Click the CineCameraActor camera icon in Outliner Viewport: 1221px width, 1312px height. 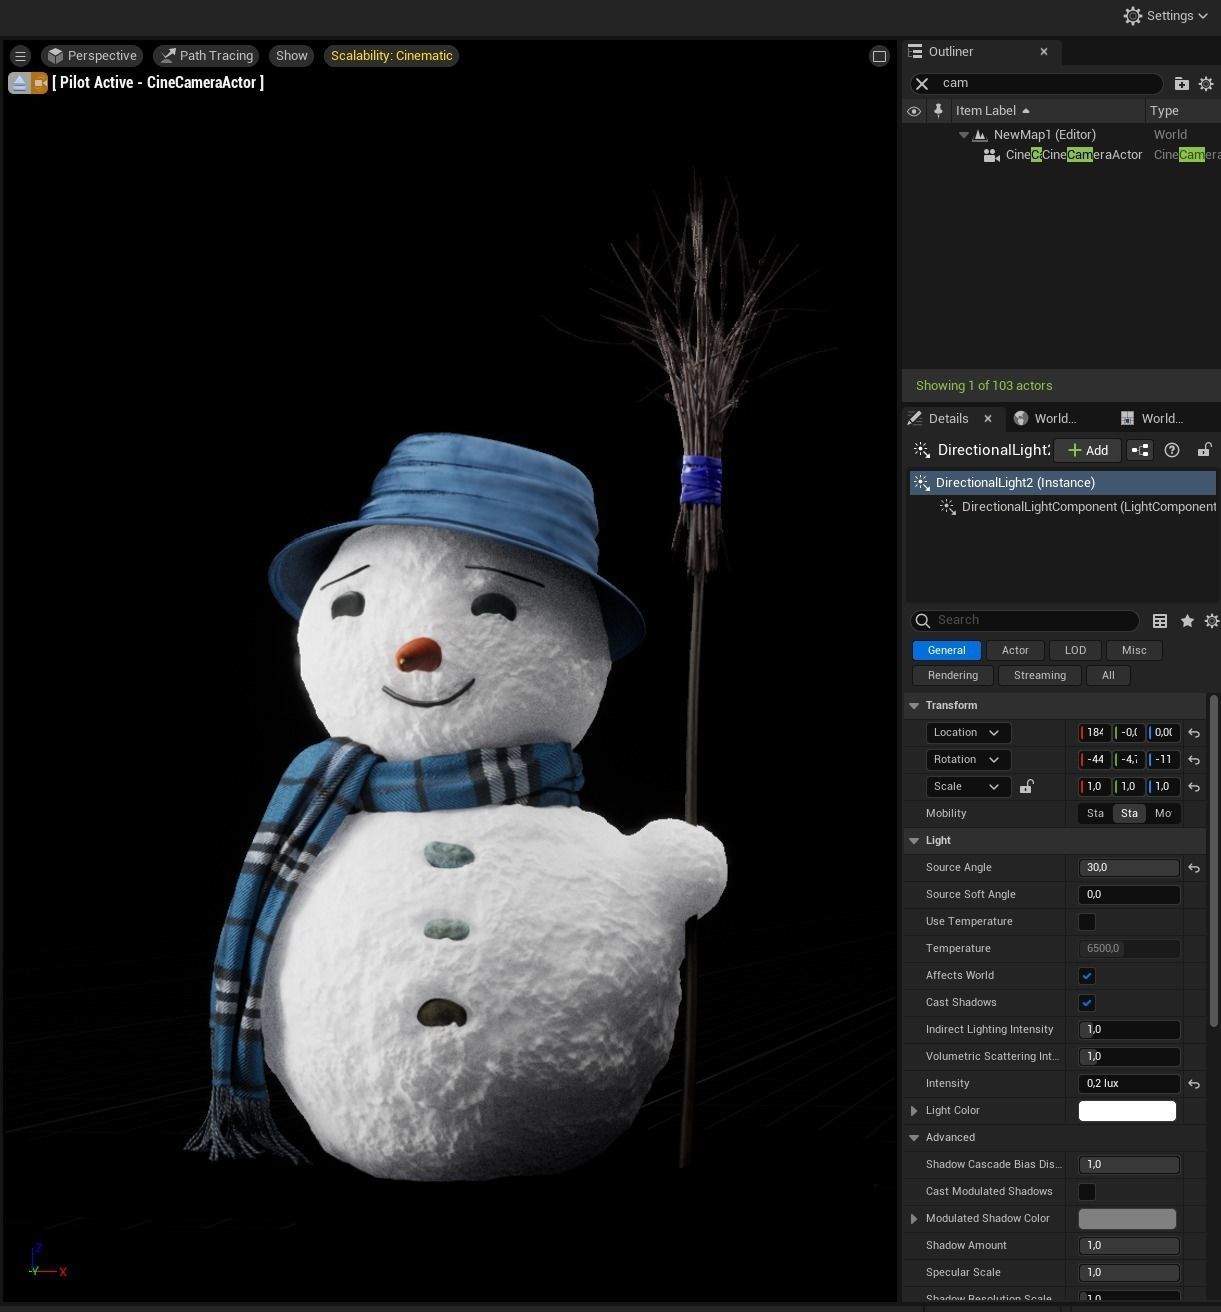pyautogui.click(x=991, y=155)
